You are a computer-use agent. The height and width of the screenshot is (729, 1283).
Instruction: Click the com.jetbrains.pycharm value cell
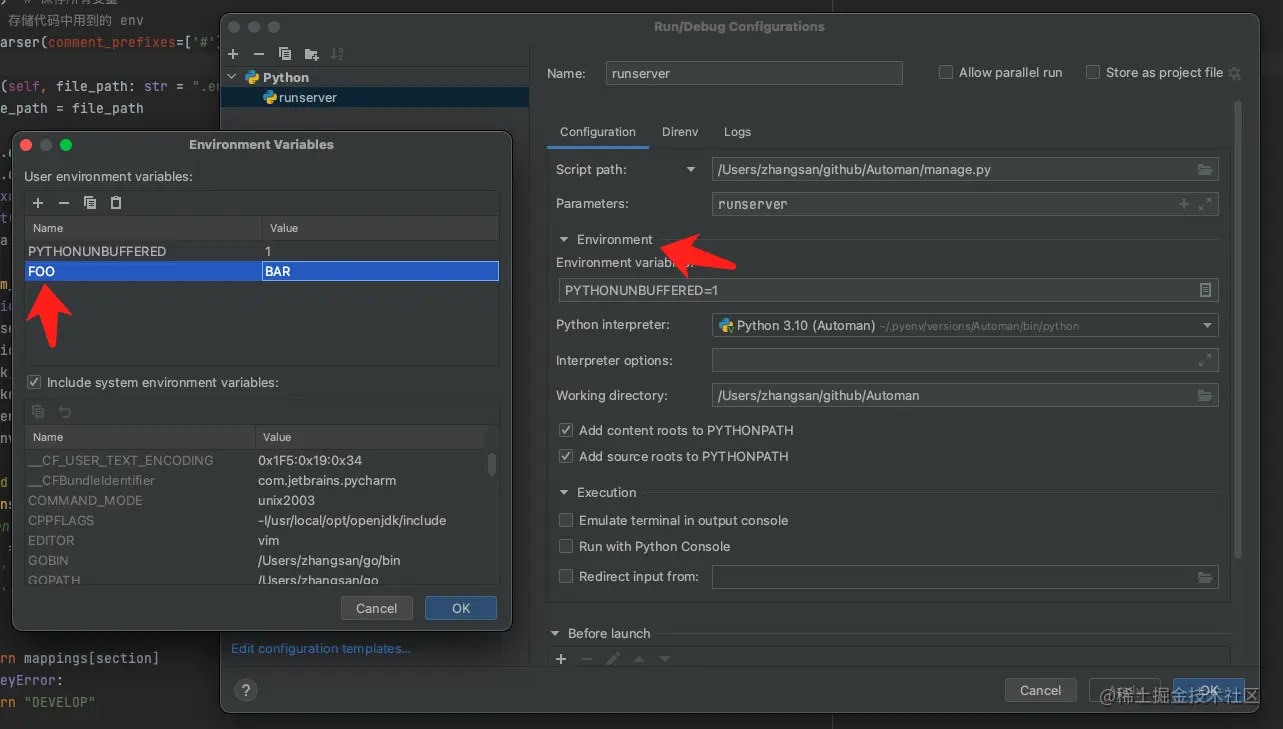[327, 481]
